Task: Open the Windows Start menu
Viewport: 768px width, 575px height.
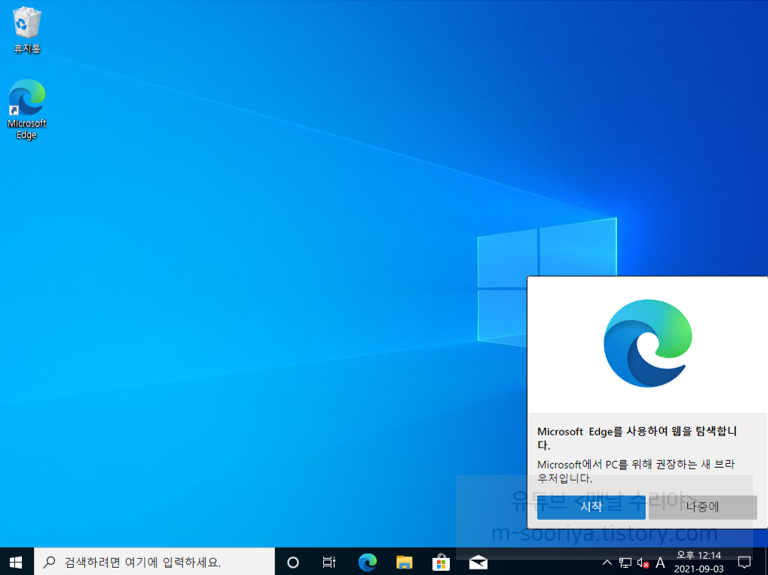Action: tap(16, 562)
